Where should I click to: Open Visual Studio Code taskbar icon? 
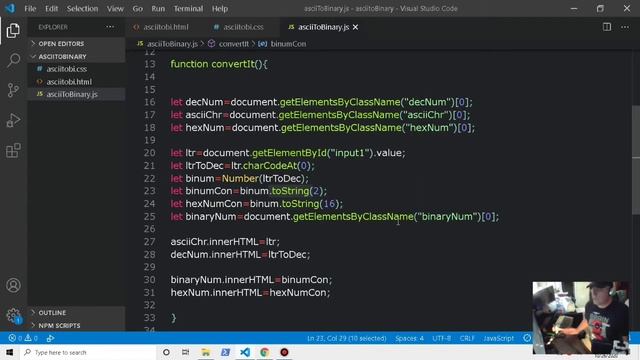[x=245, y=352]
